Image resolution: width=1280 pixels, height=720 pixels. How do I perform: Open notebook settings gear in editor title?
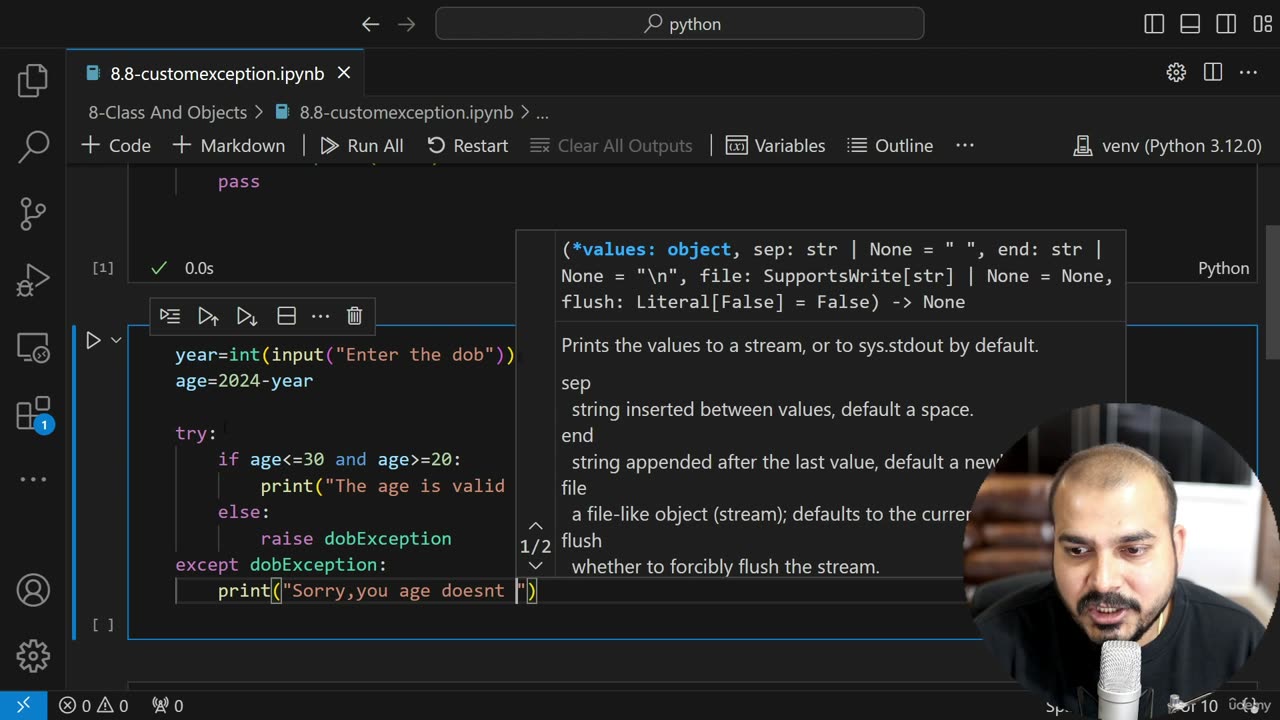click(x=1176, y=73)
